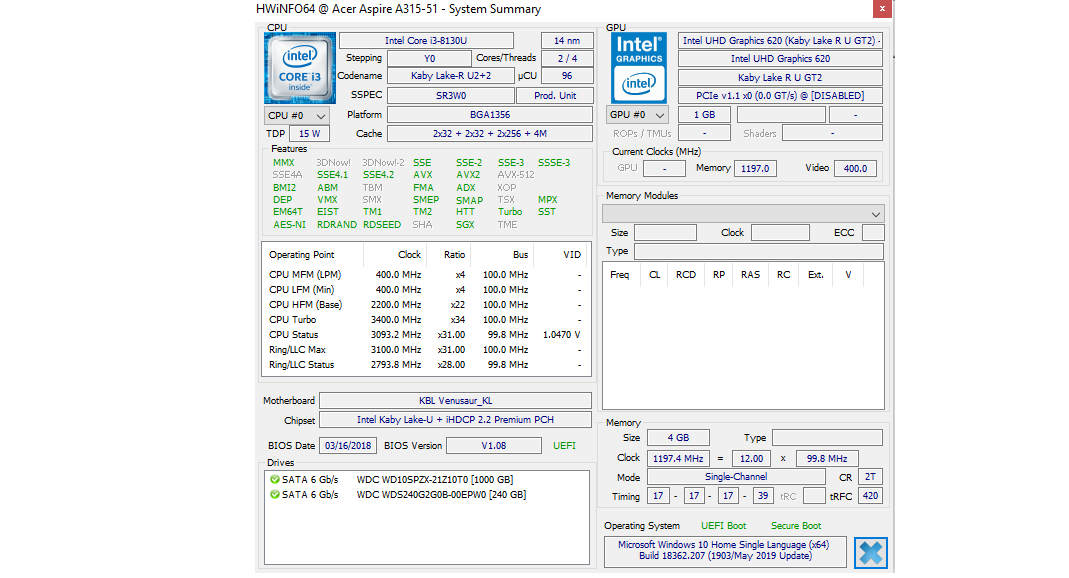Click the green UEFI label beside BIOS Version

click(564, 446)
